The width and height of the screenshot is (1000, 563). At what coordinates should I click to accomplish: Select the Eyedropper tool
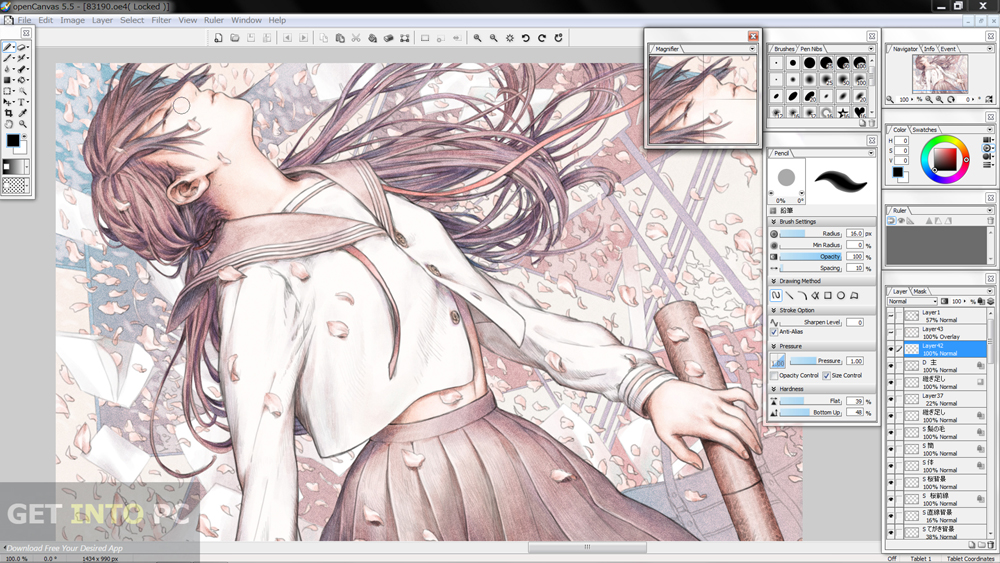[x=22, y=113]
